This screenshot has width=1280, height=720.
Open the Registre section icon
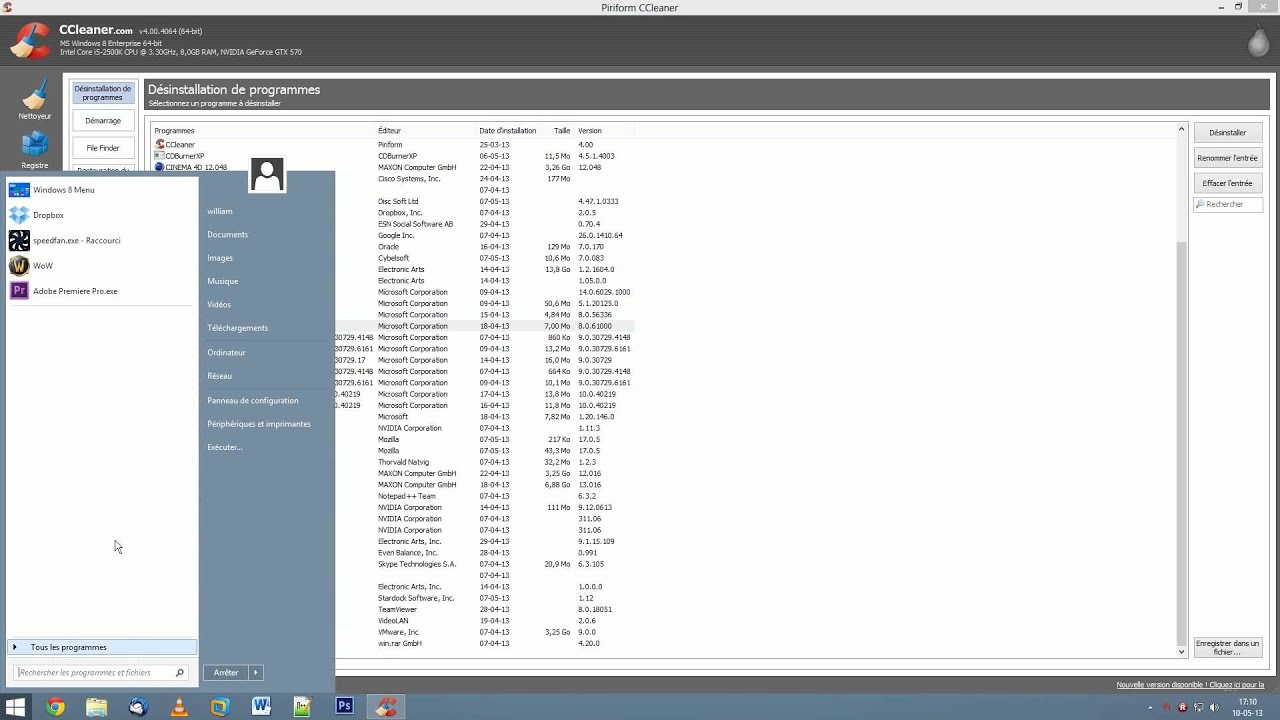coord(35,146)
